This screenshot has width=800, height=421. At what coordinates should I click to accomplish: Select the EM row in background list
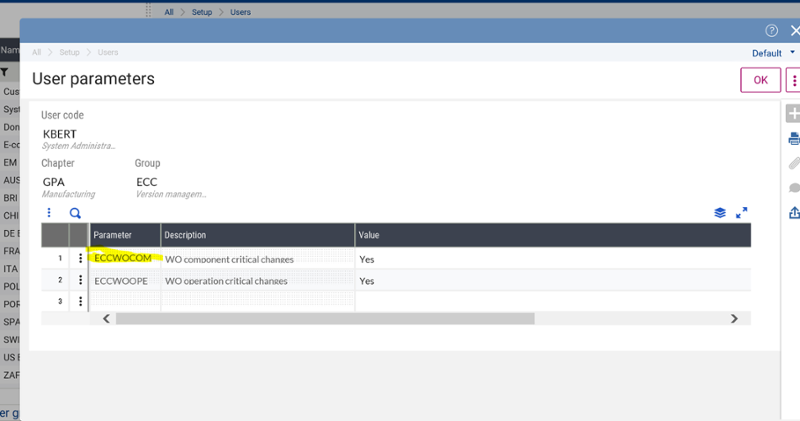tap(10, 162)
